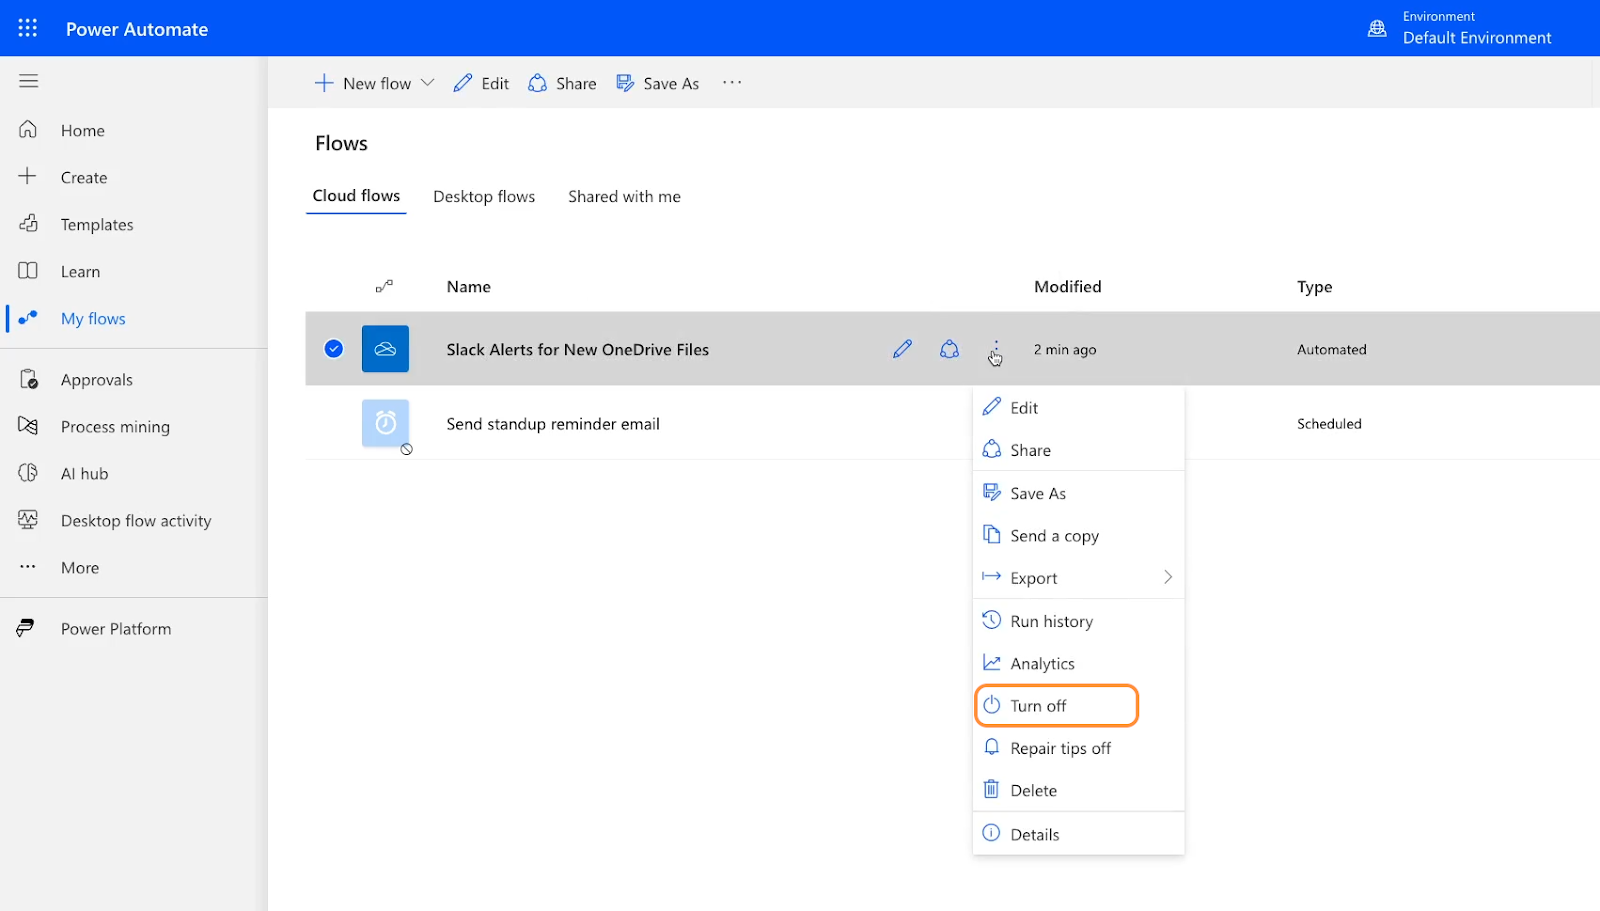Click the OneDrive flow icon thumbnail
Image resolution: width=1600 pixels, height=911 pixels.
(385, 349)
